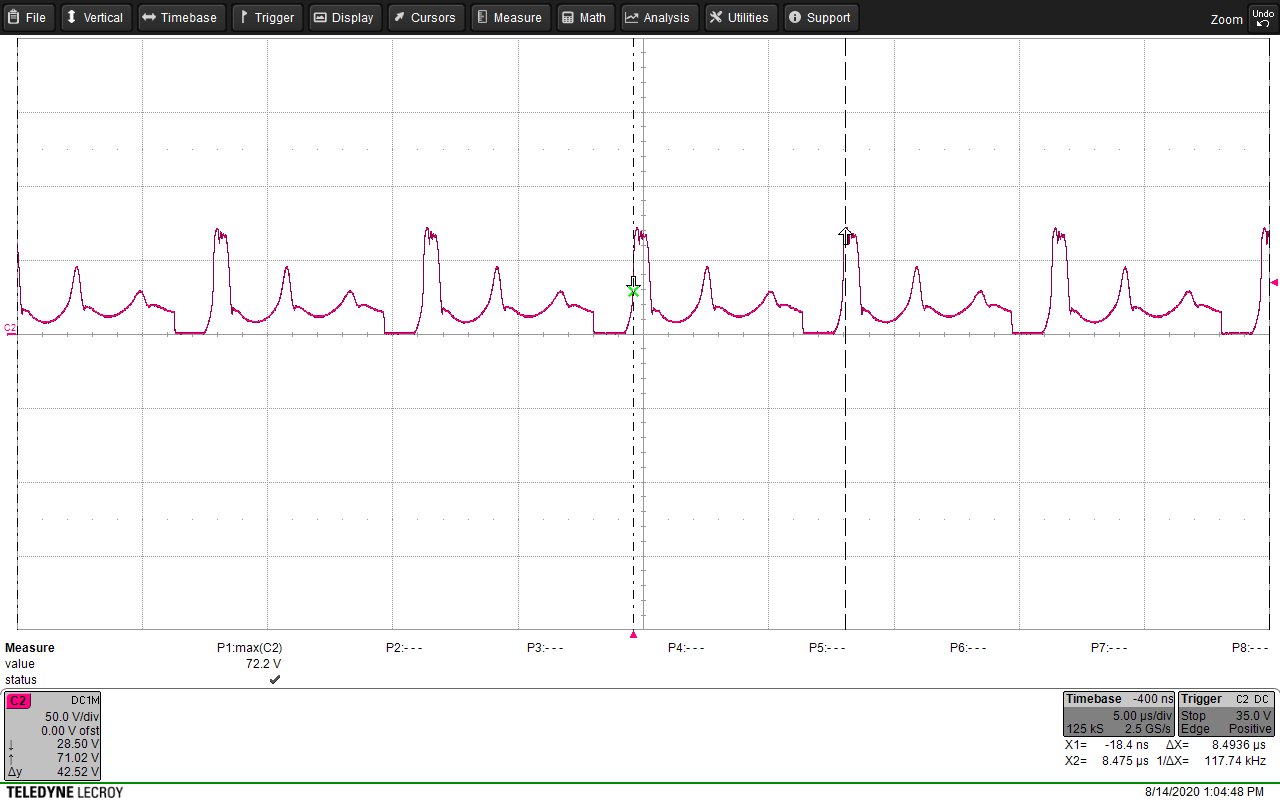
Task: Open the Display menu
Action: click(x=344, y=17)
